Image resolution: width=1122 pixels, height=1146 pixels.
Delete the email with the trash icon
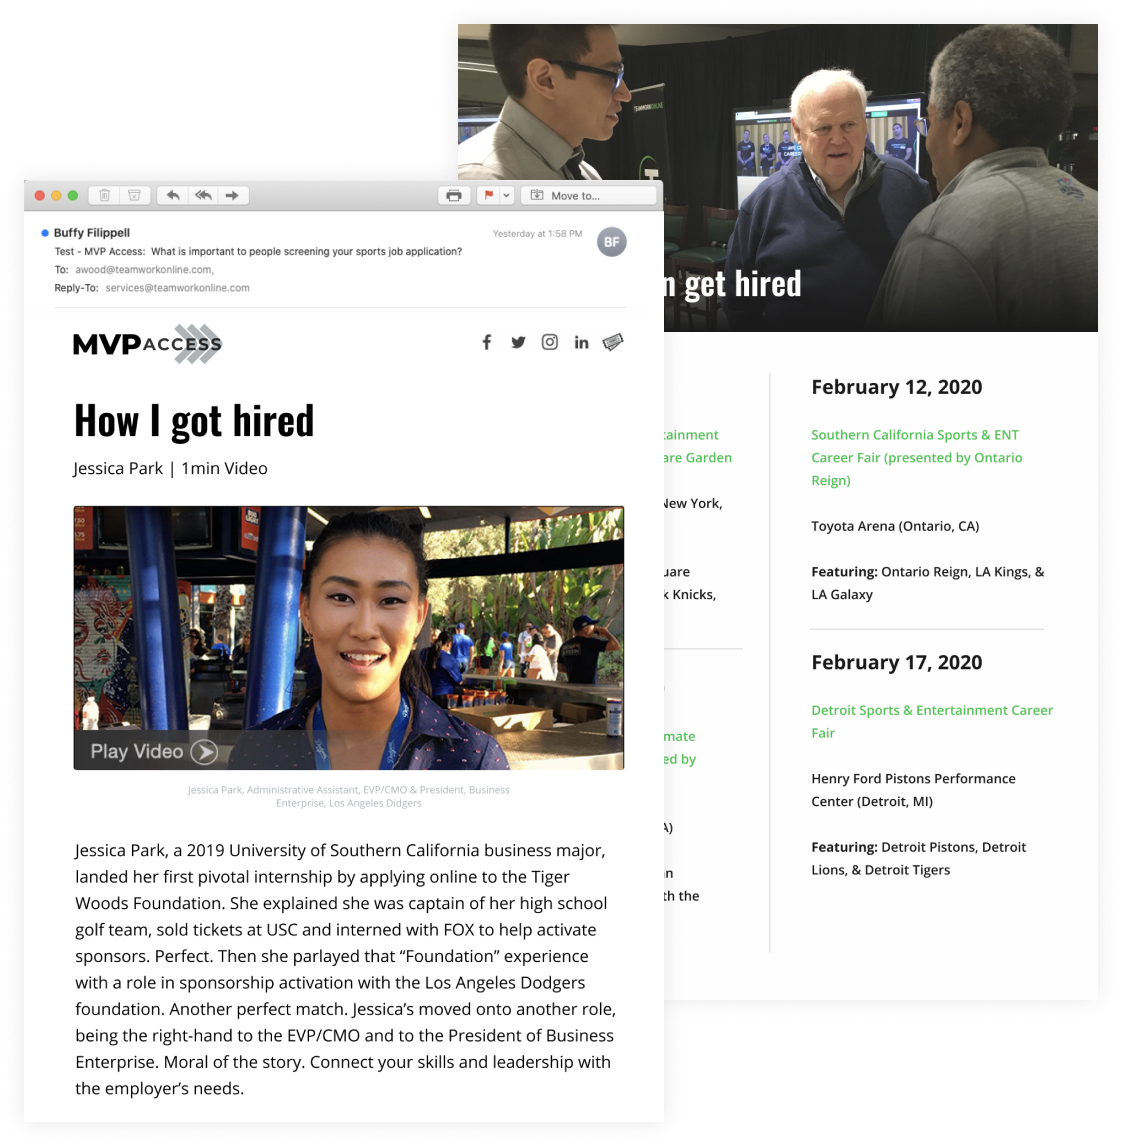pos(105,195)
